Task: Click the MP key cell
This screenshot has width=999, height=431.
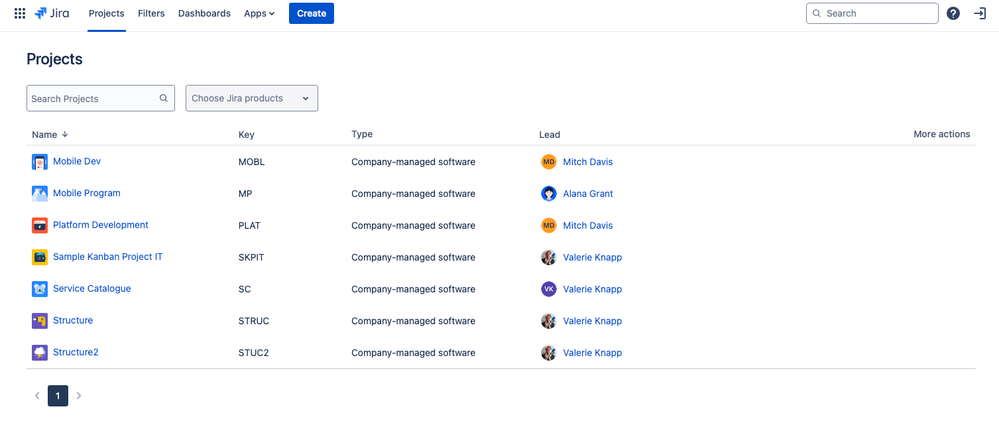Action: (x=245, y=194)
